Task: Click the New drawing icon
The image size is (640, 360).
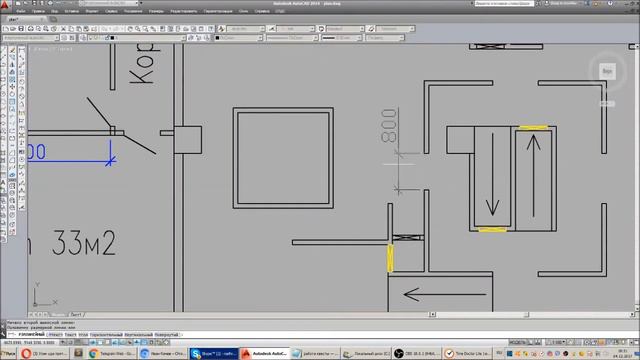Action: point(5,29)
